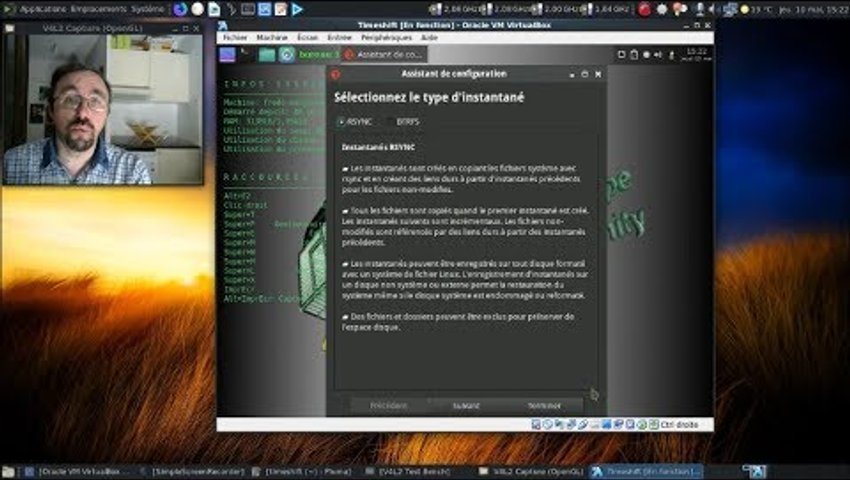Screen dimensions: 850x480
Task: Open the document editor launcher in top panel
Action: (214, 9)
